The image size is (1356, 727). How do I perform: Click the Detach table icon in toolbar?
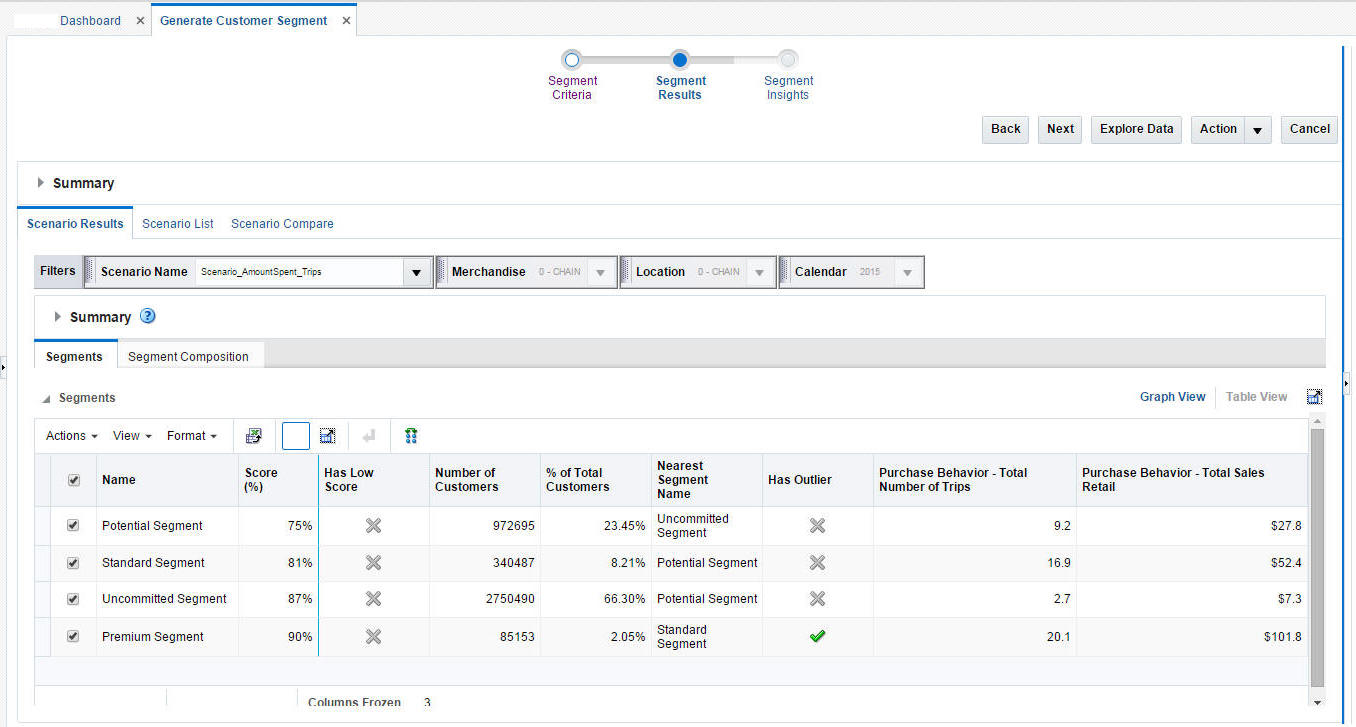pos(327,436)
